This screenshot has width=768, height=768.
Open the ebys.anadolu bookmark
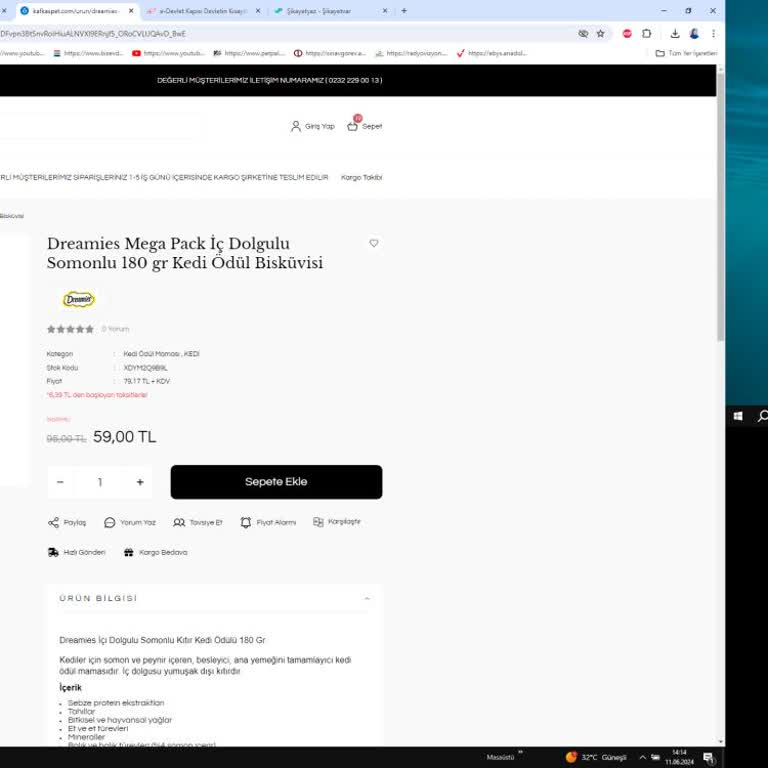(492, 53)
